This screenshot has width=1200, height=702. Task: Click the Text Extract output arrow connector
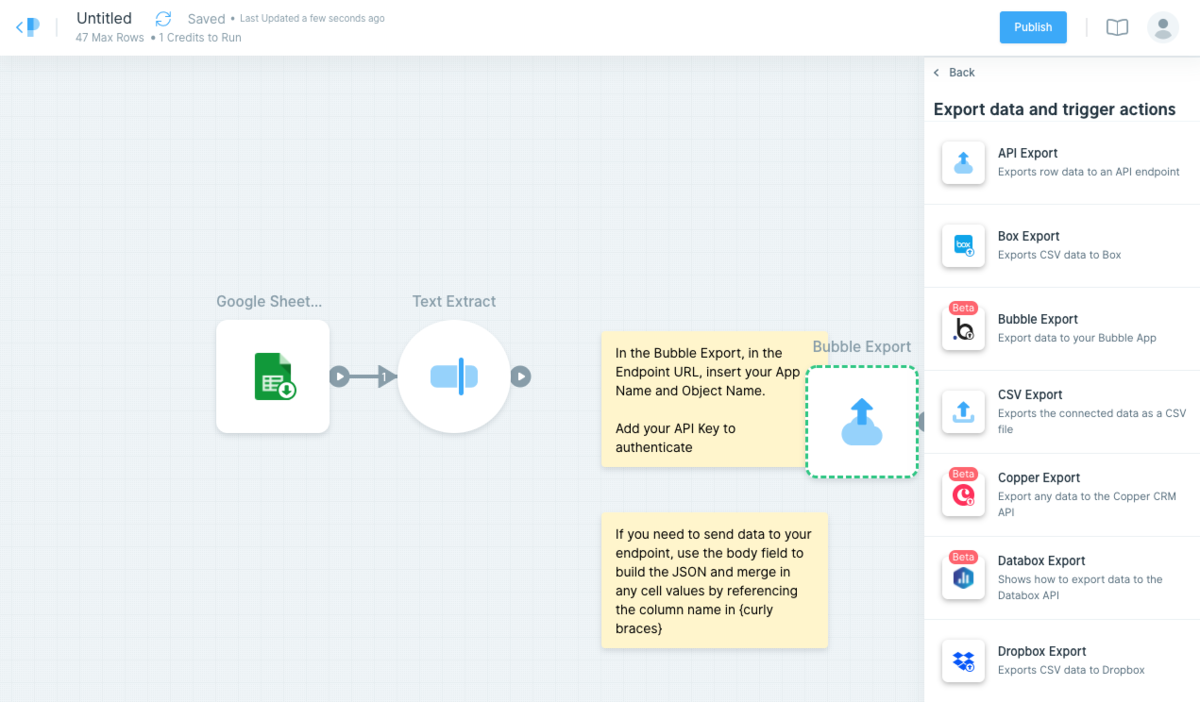click(x=521, y=377)
